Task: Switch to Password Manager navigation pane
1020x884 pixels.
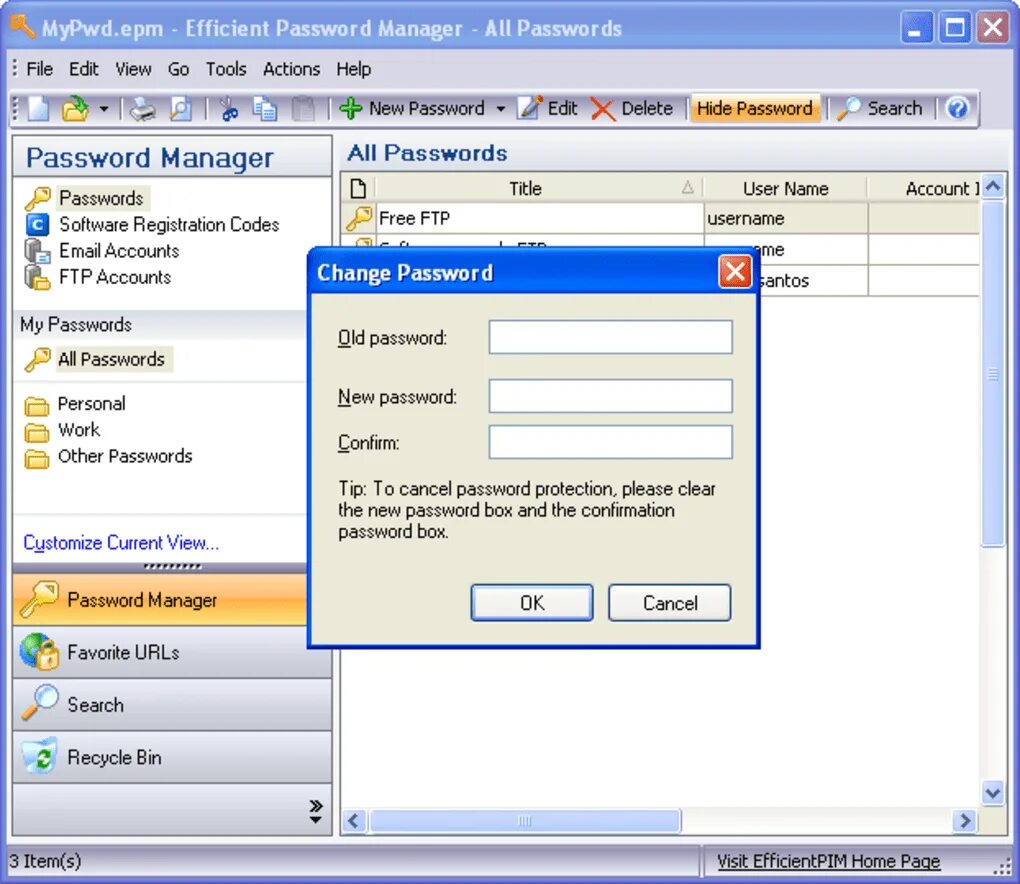Action: point(160,600)
